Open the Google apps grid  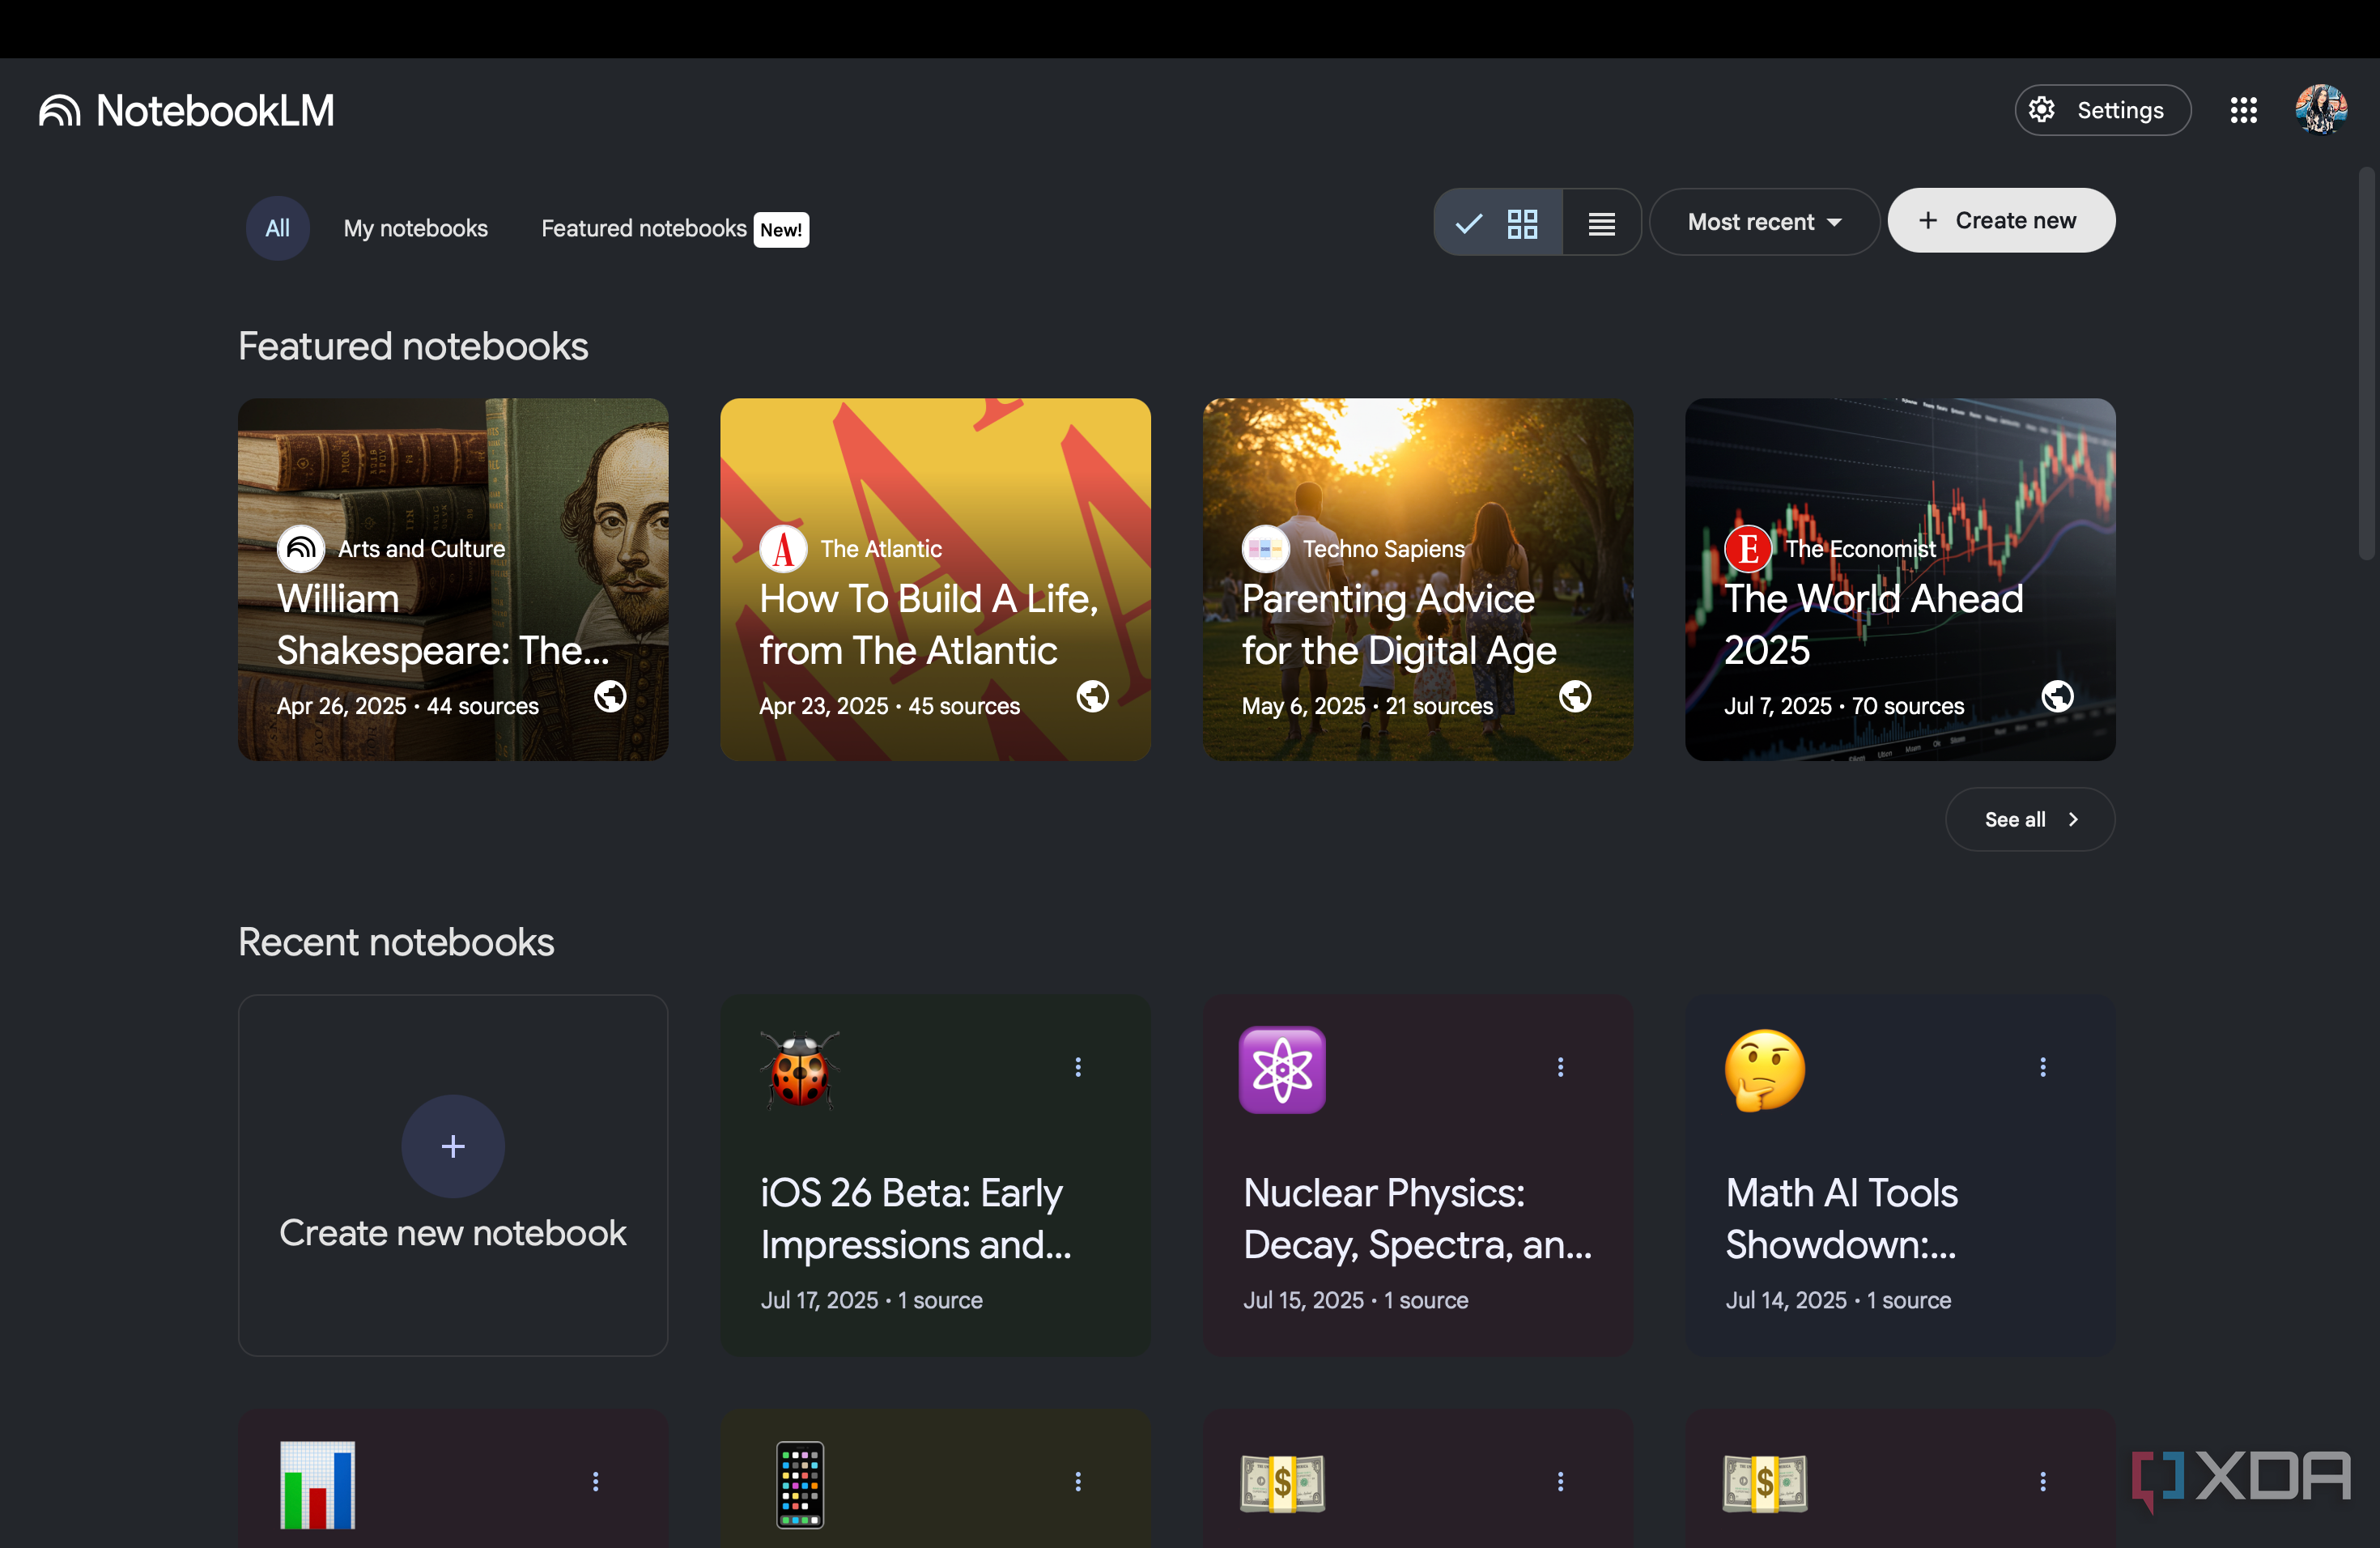[x=2243, y=110]
